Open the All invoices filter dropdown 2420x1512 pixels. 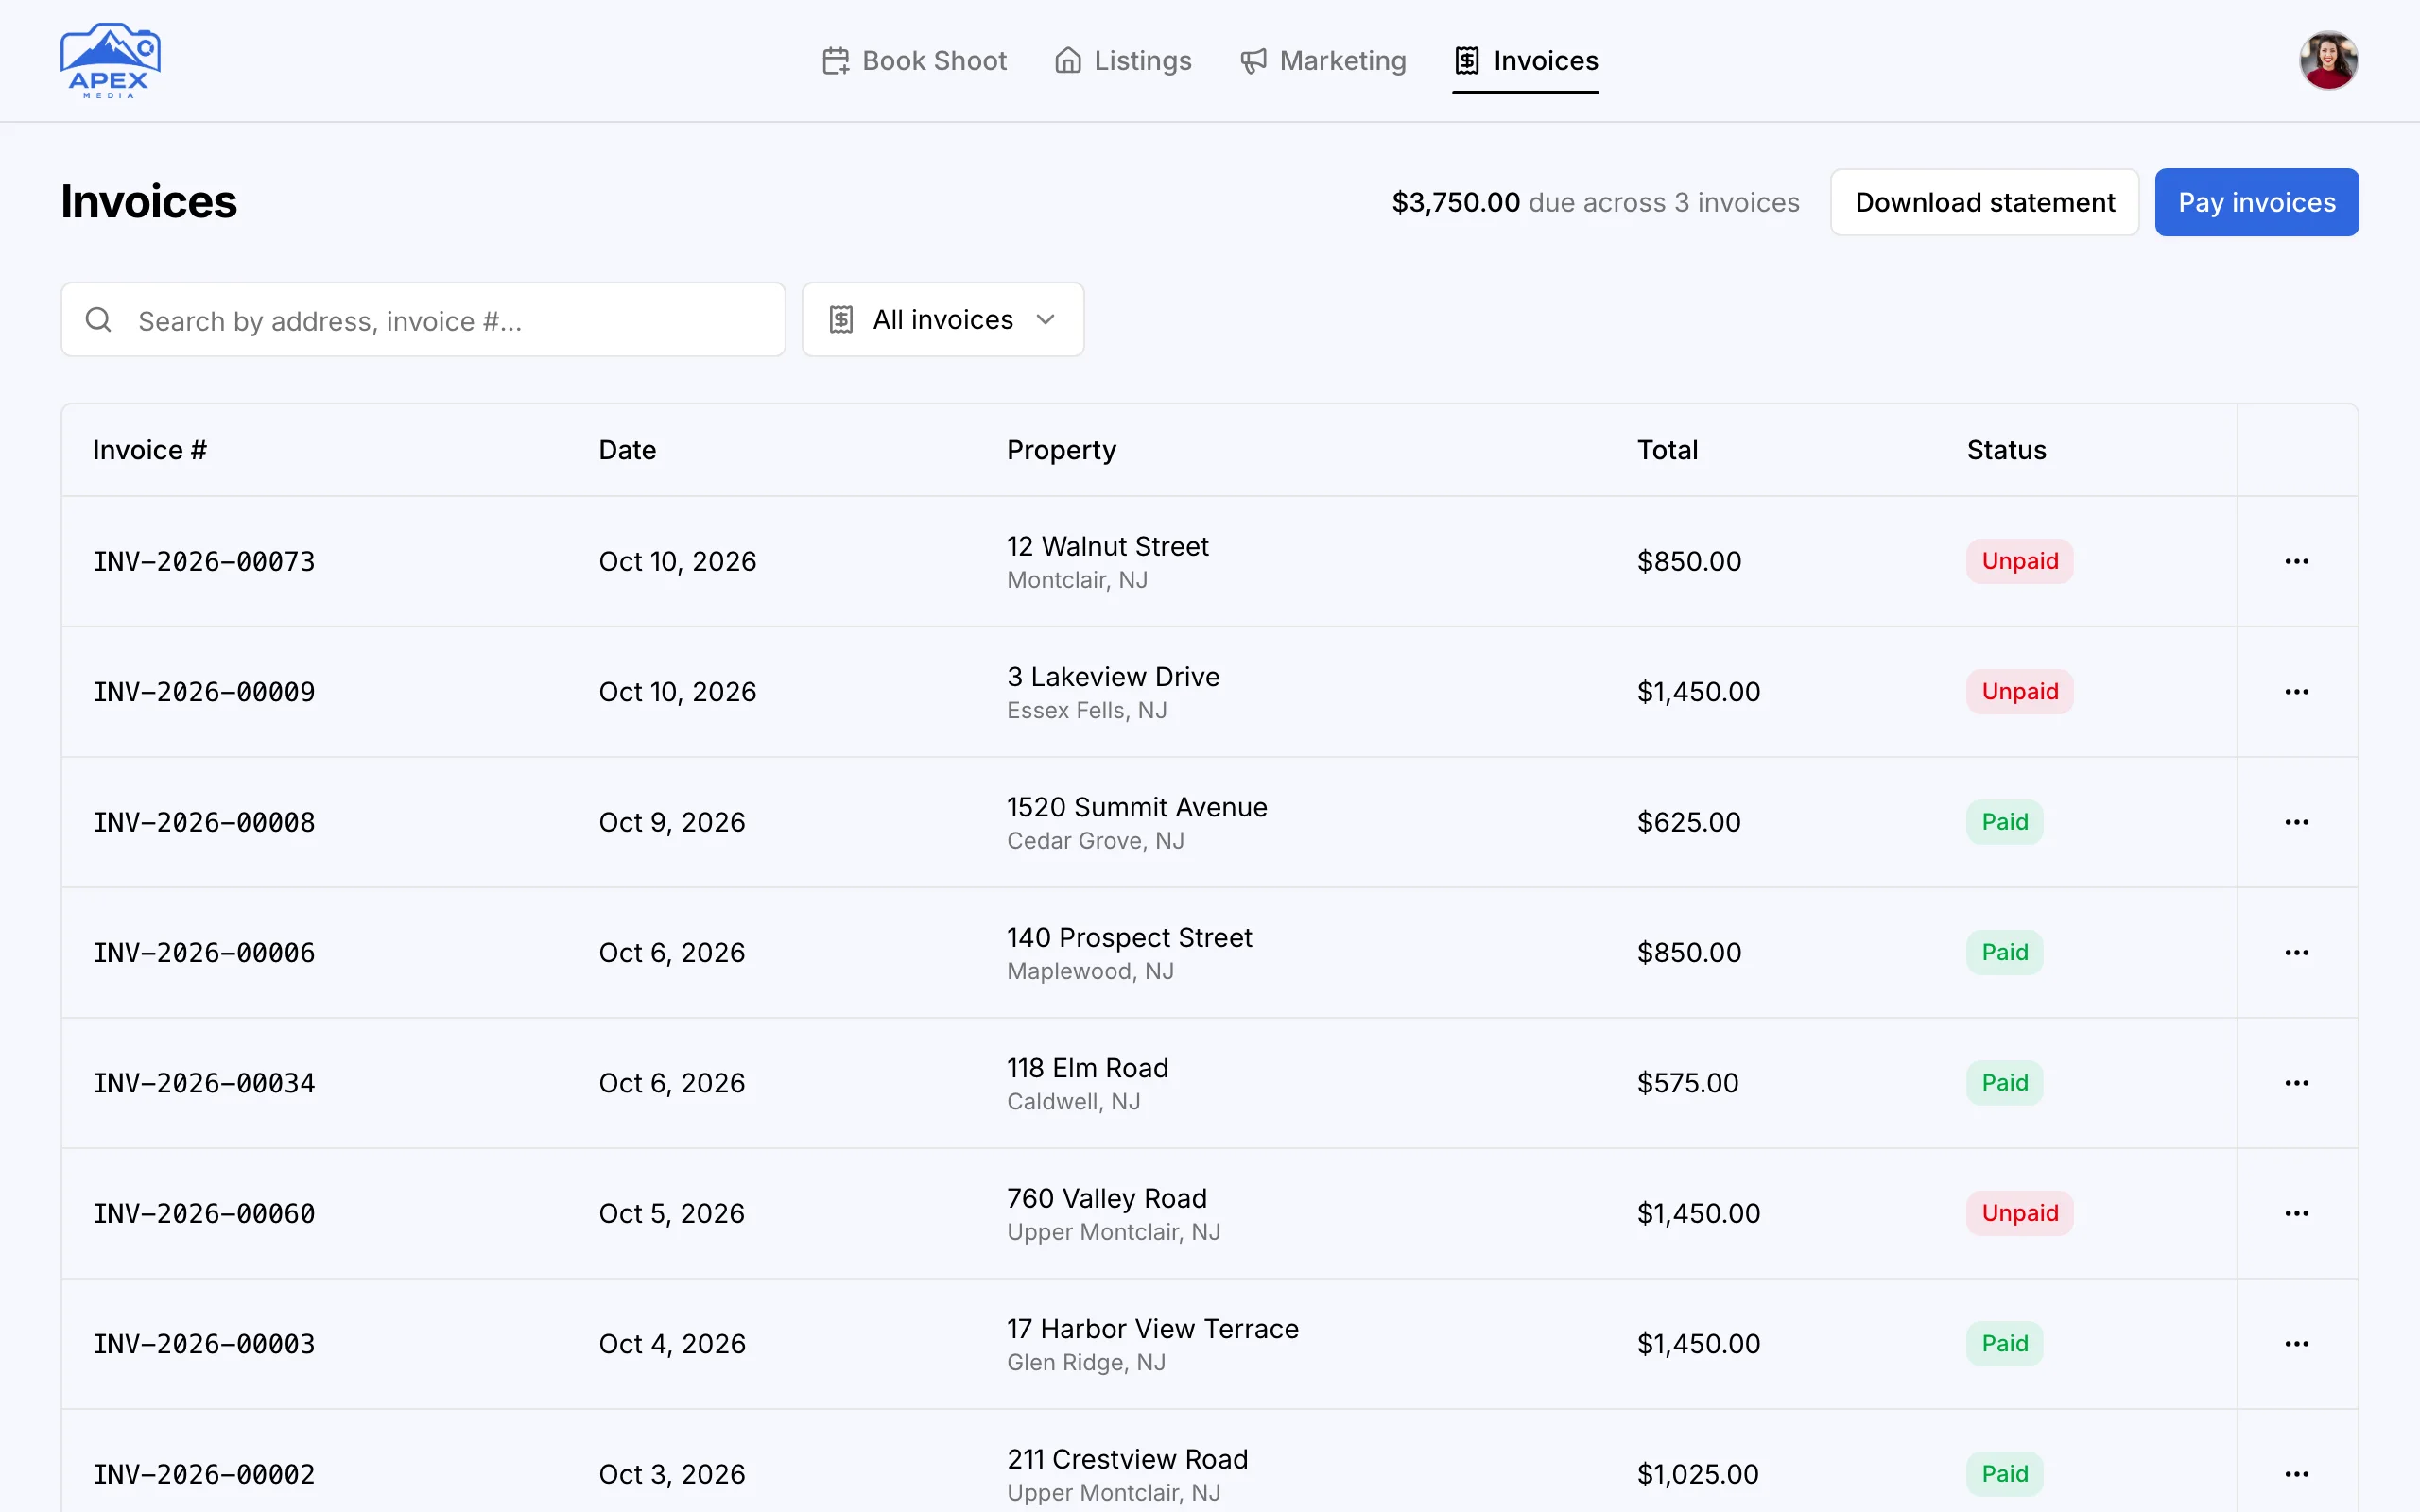coord(943,320)
